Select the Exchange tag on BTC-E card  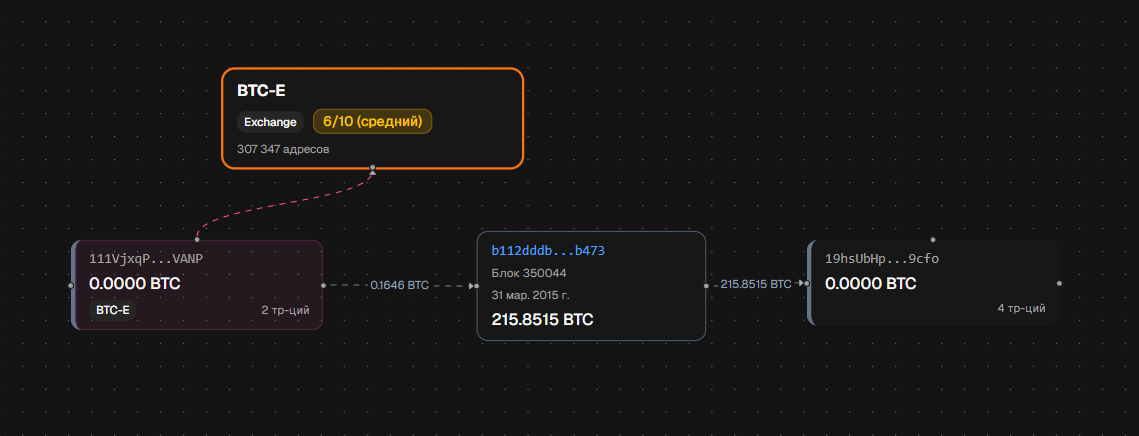click(270, 122)
